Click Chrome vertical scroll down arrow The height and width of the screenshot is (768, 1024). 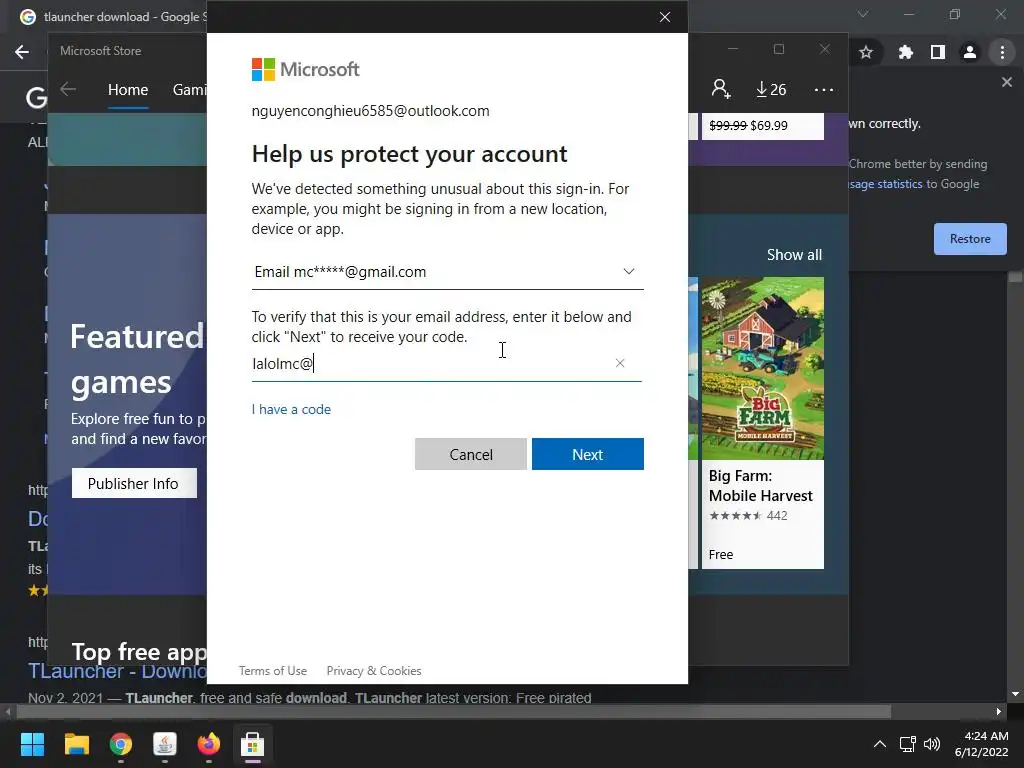[x=1015, y=694]
